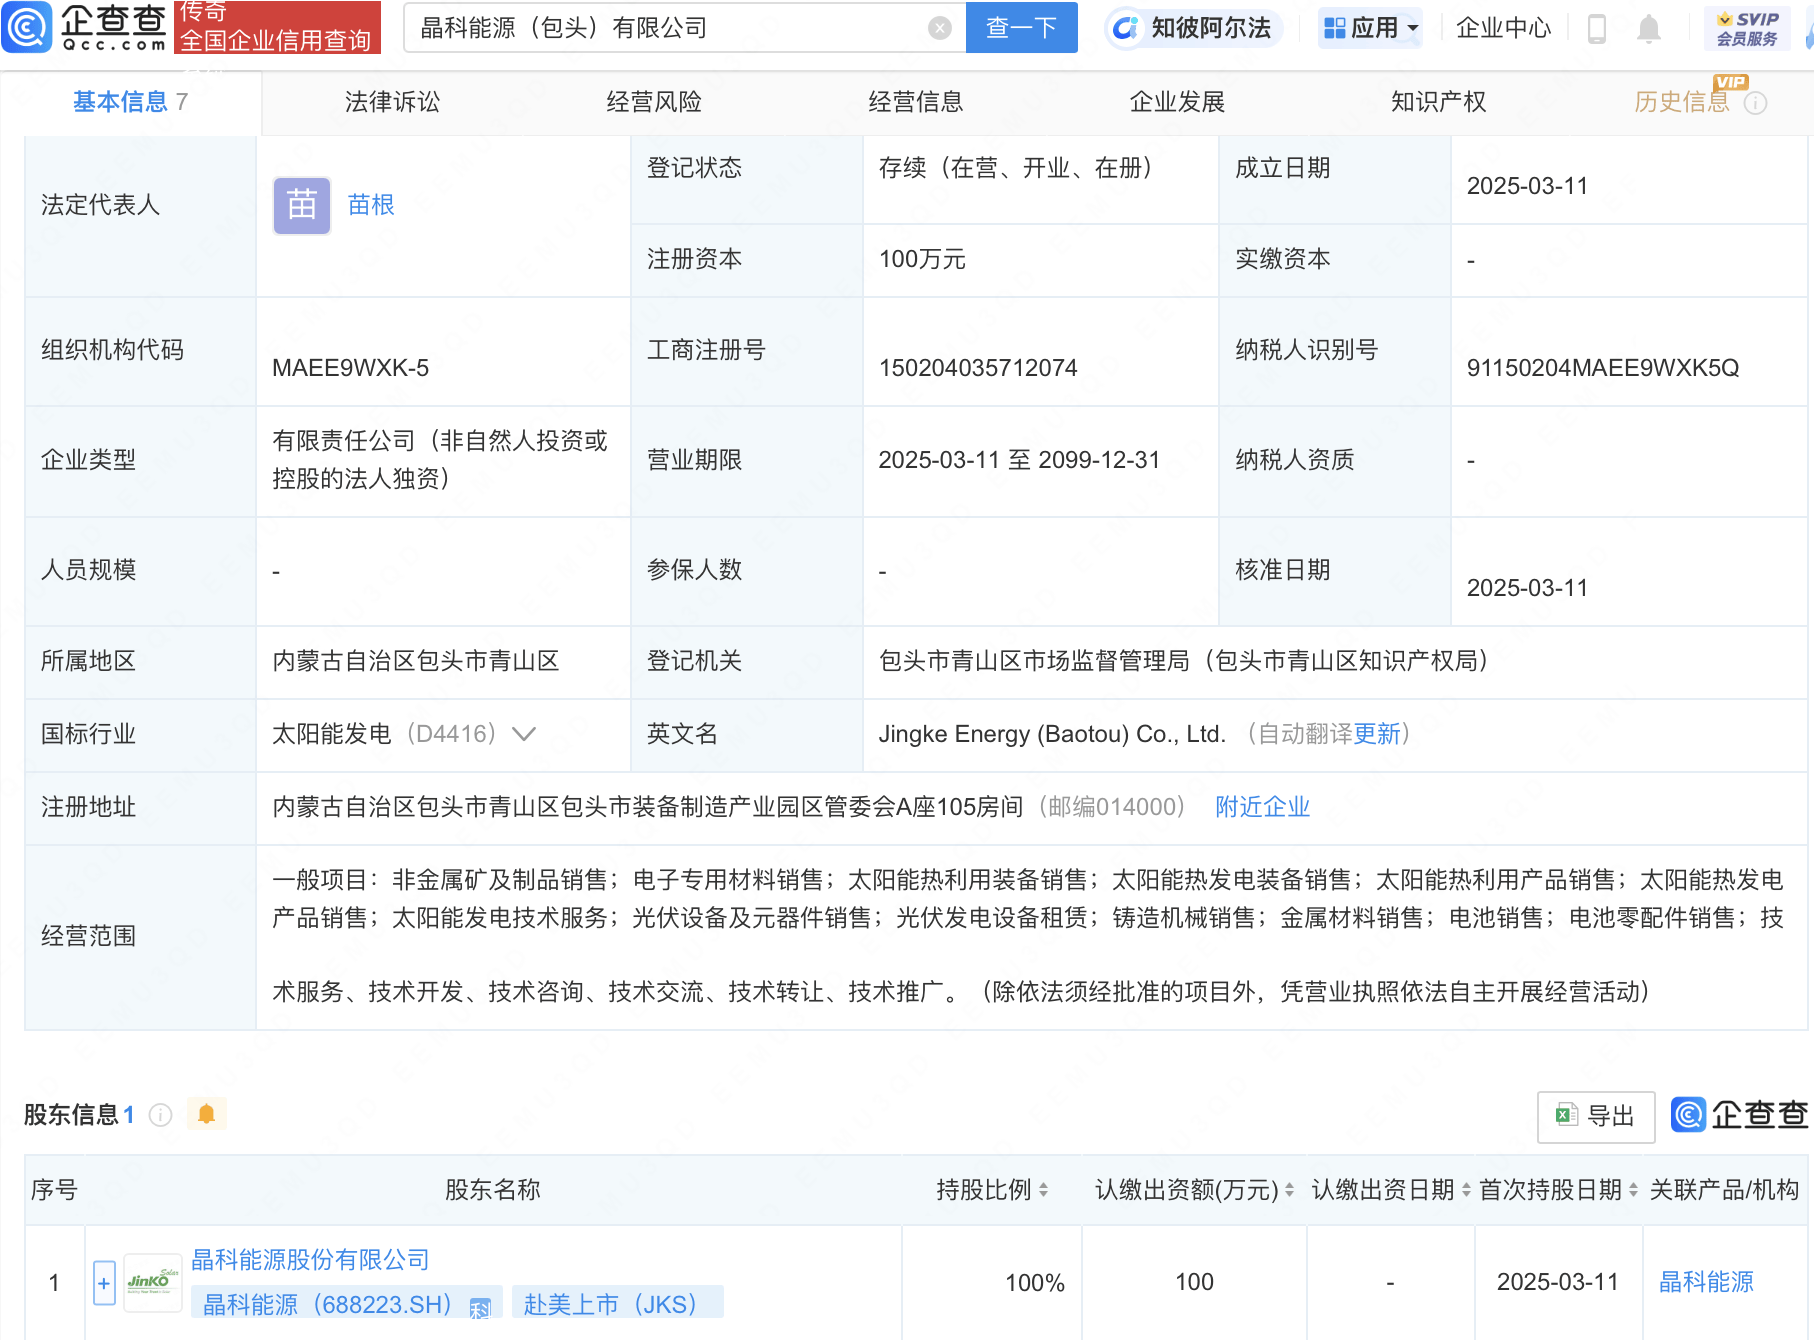Click business term 2025-03-11 至 2099-12-31
The height and width of the screenshot is (1340, 1814).
click(1019, 460)
